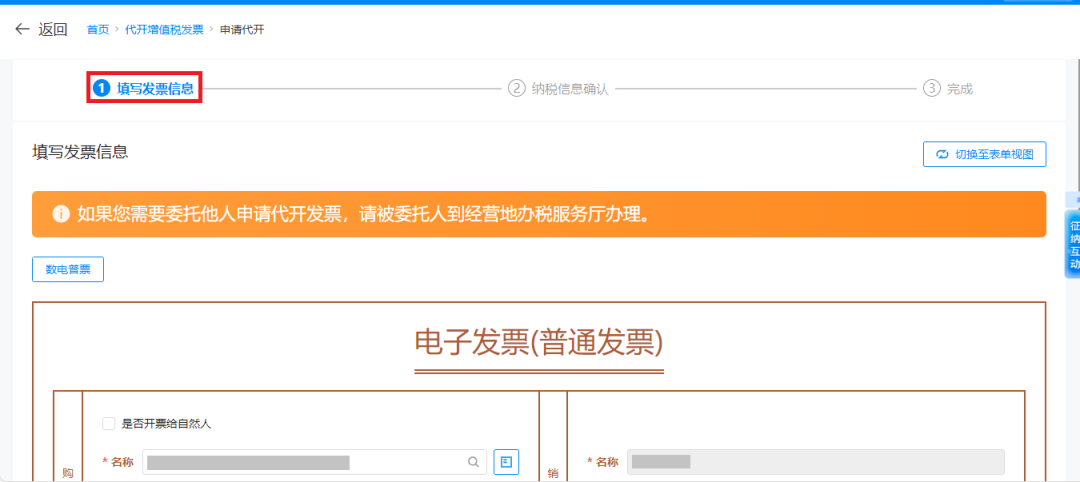Click the back arrow icon
This screenshot has width=1080, height=482.
(x=23, y=29)
